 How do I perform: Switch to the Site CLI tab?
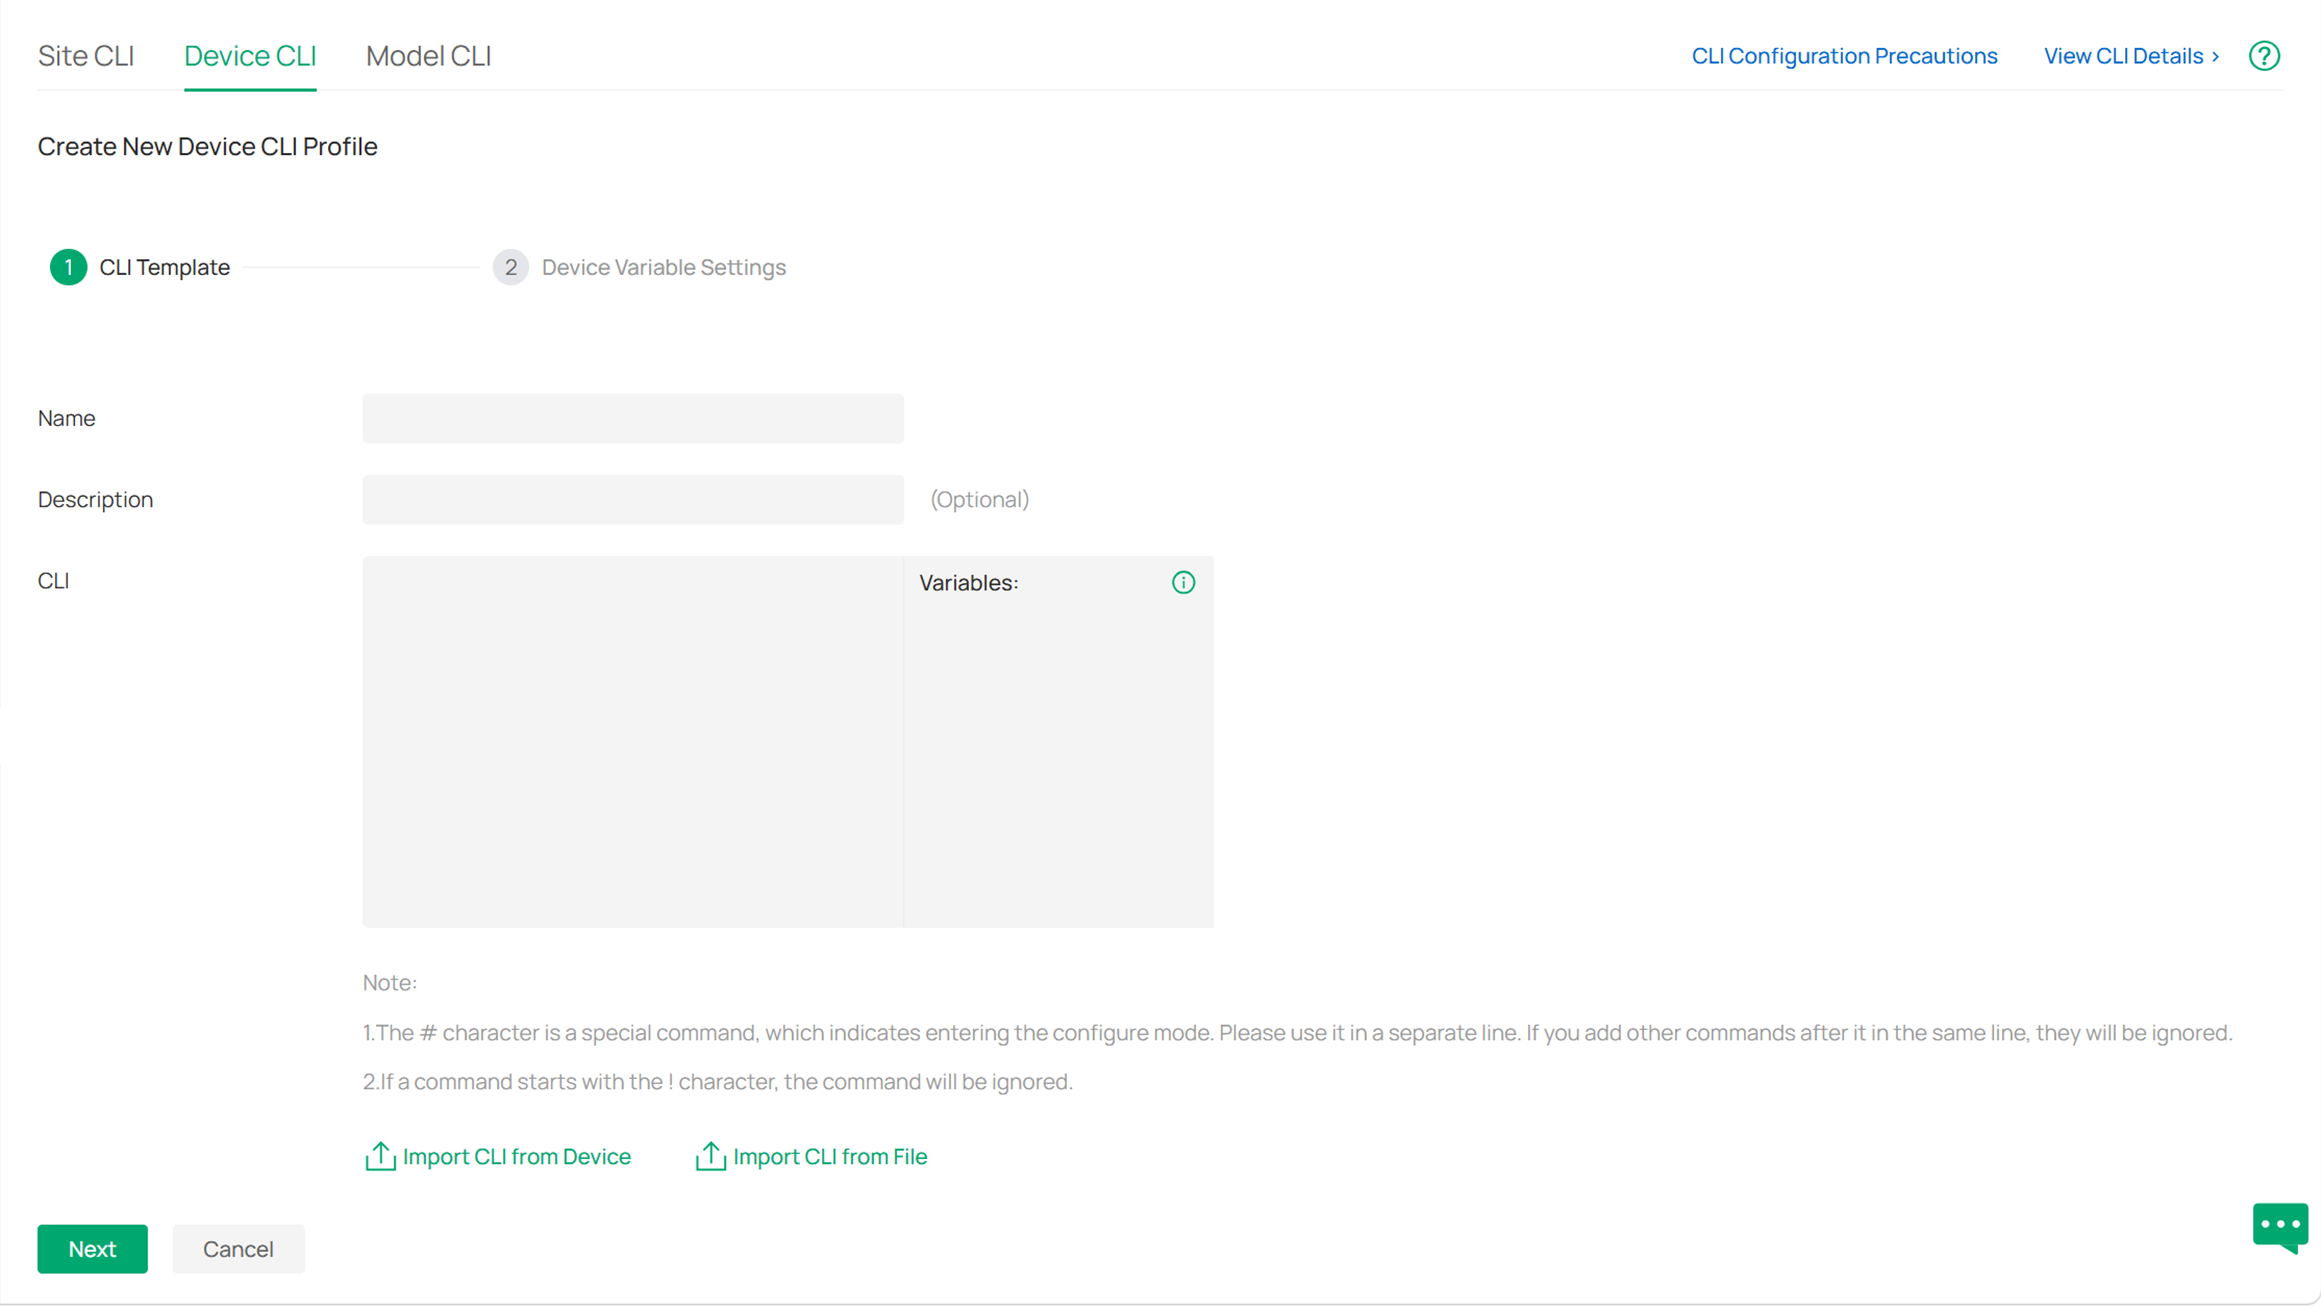87,56
